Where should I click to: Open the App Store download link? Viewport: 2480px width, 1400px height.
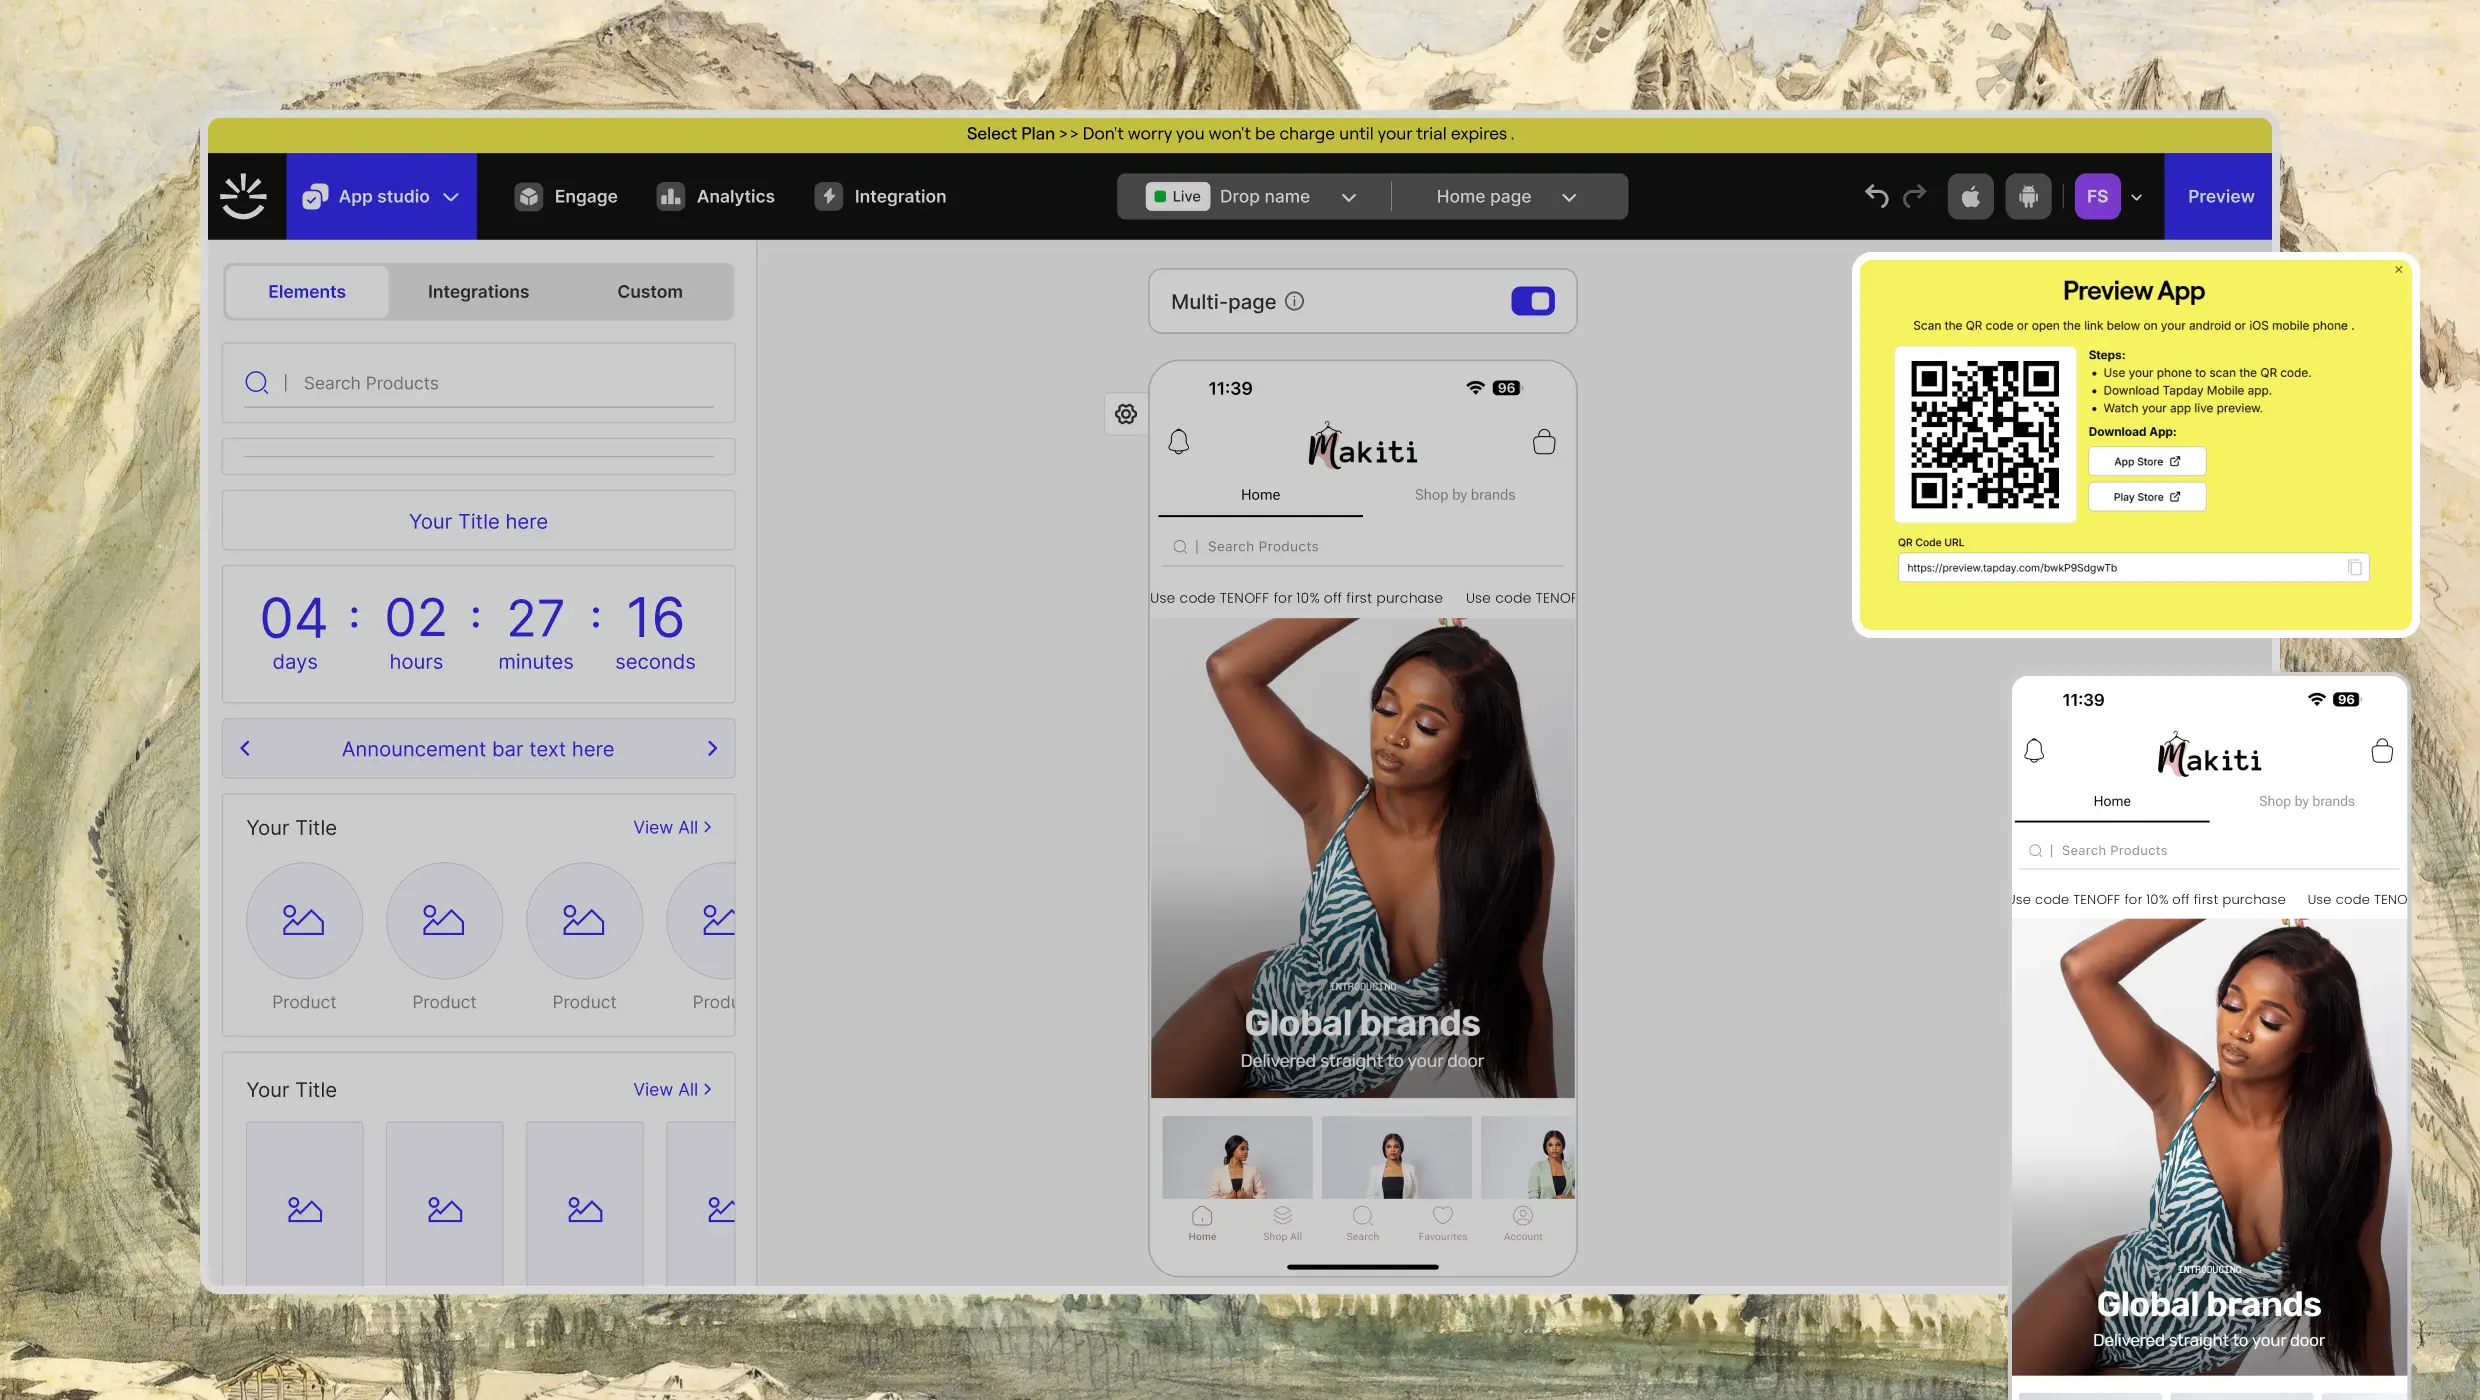coord(2146,462)
